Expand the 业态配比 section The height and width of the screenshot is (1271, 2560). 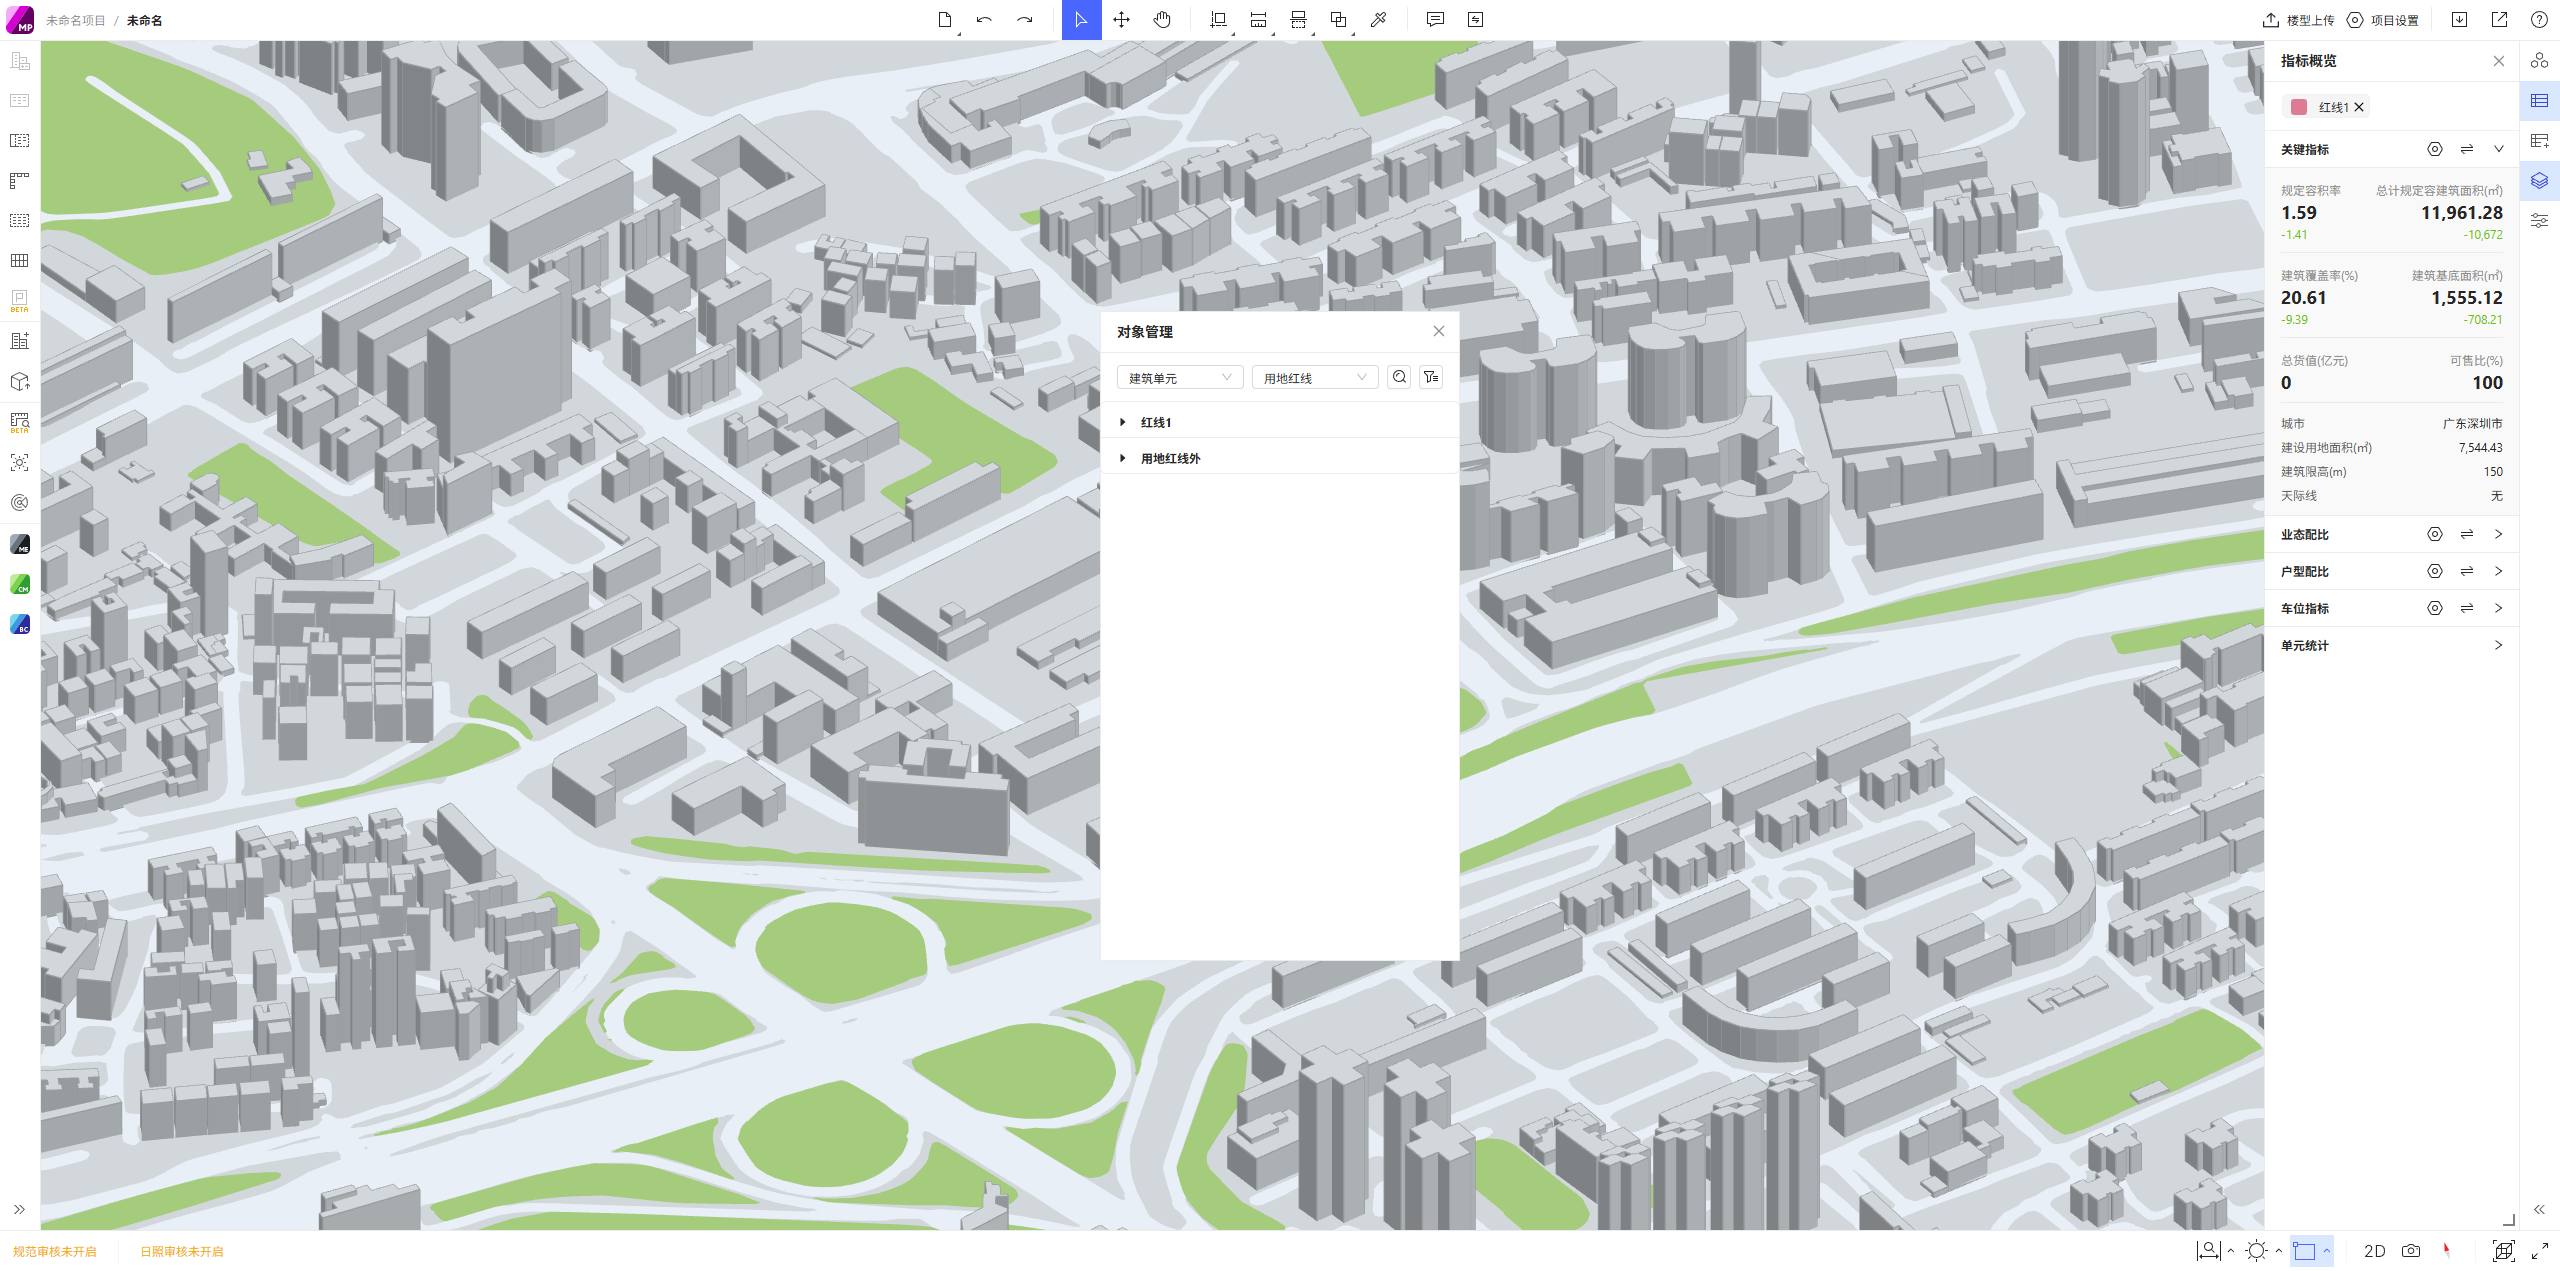click(2498, 534)
